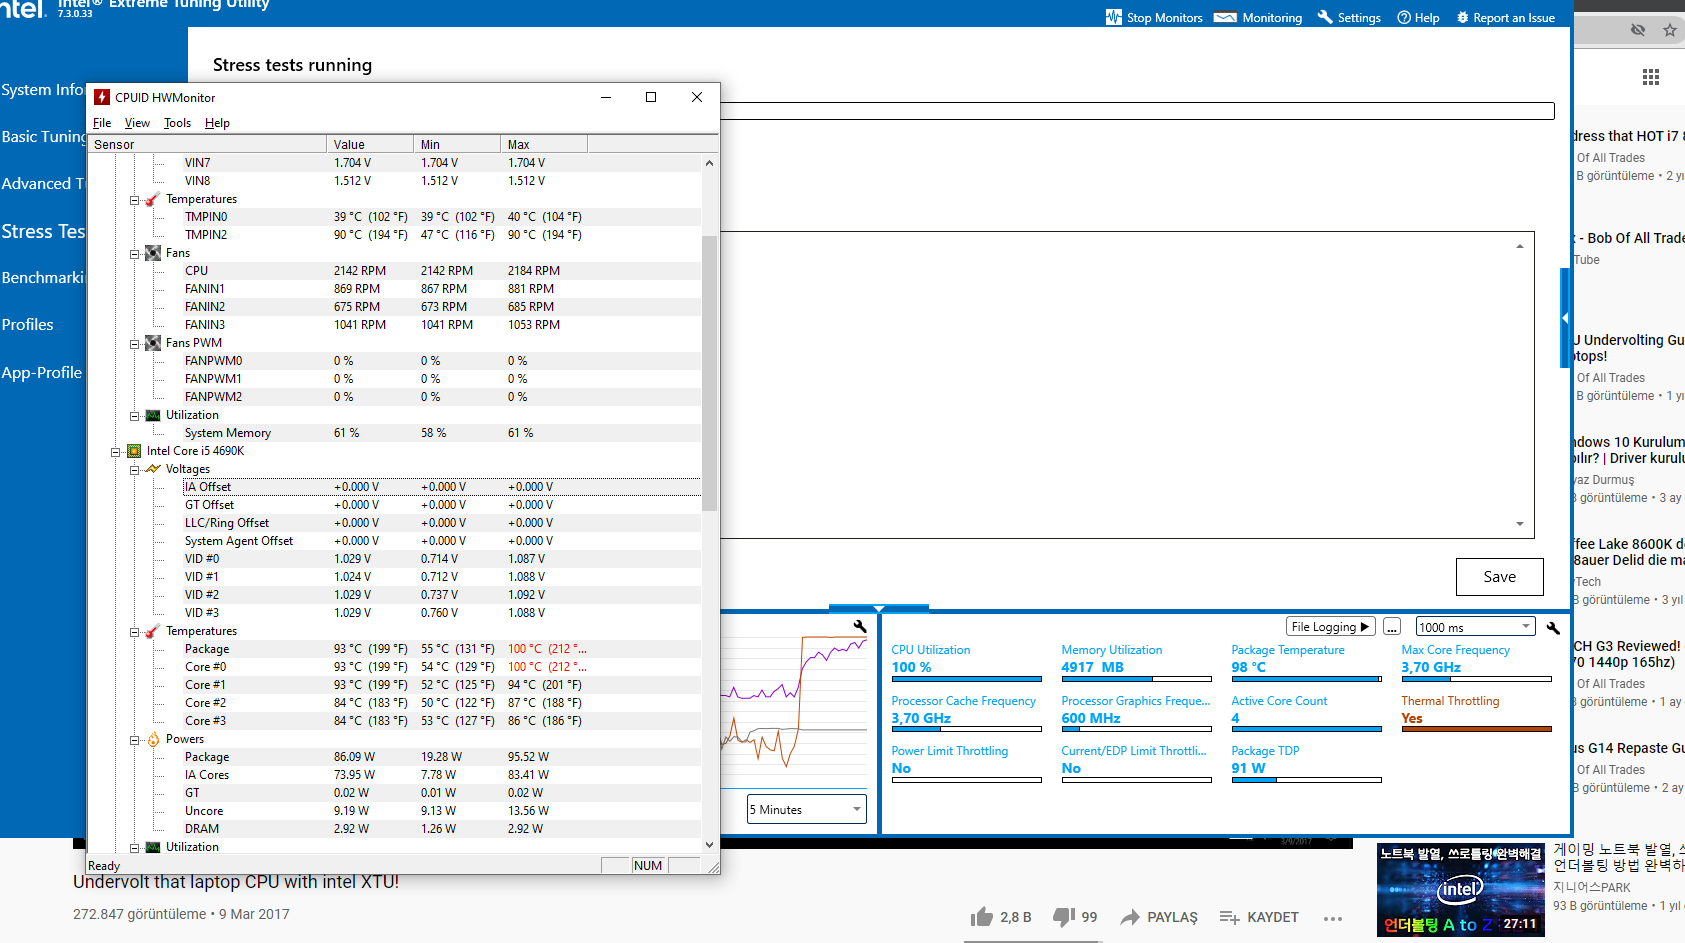Toggle the File Logging button

click(x=1329, y=627)
